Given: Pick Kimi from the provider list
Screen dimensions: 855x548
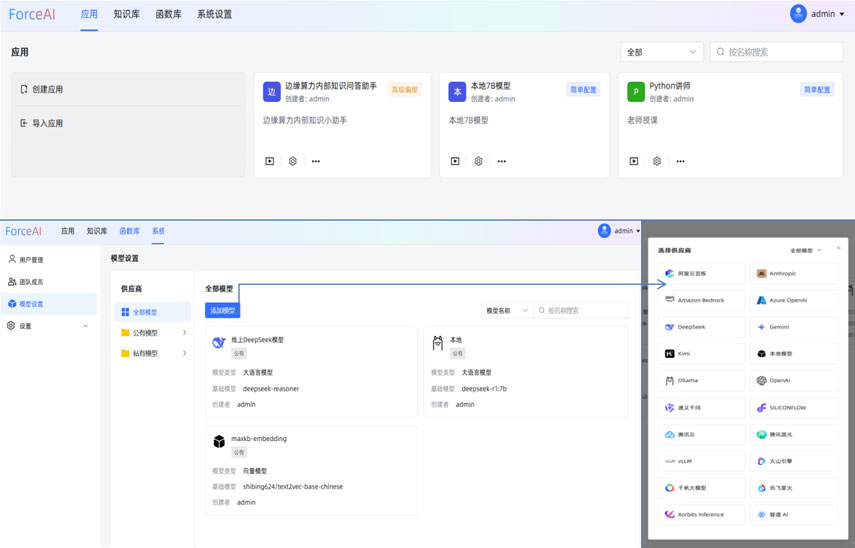Looking at the screenshot, I should point(701,354).
